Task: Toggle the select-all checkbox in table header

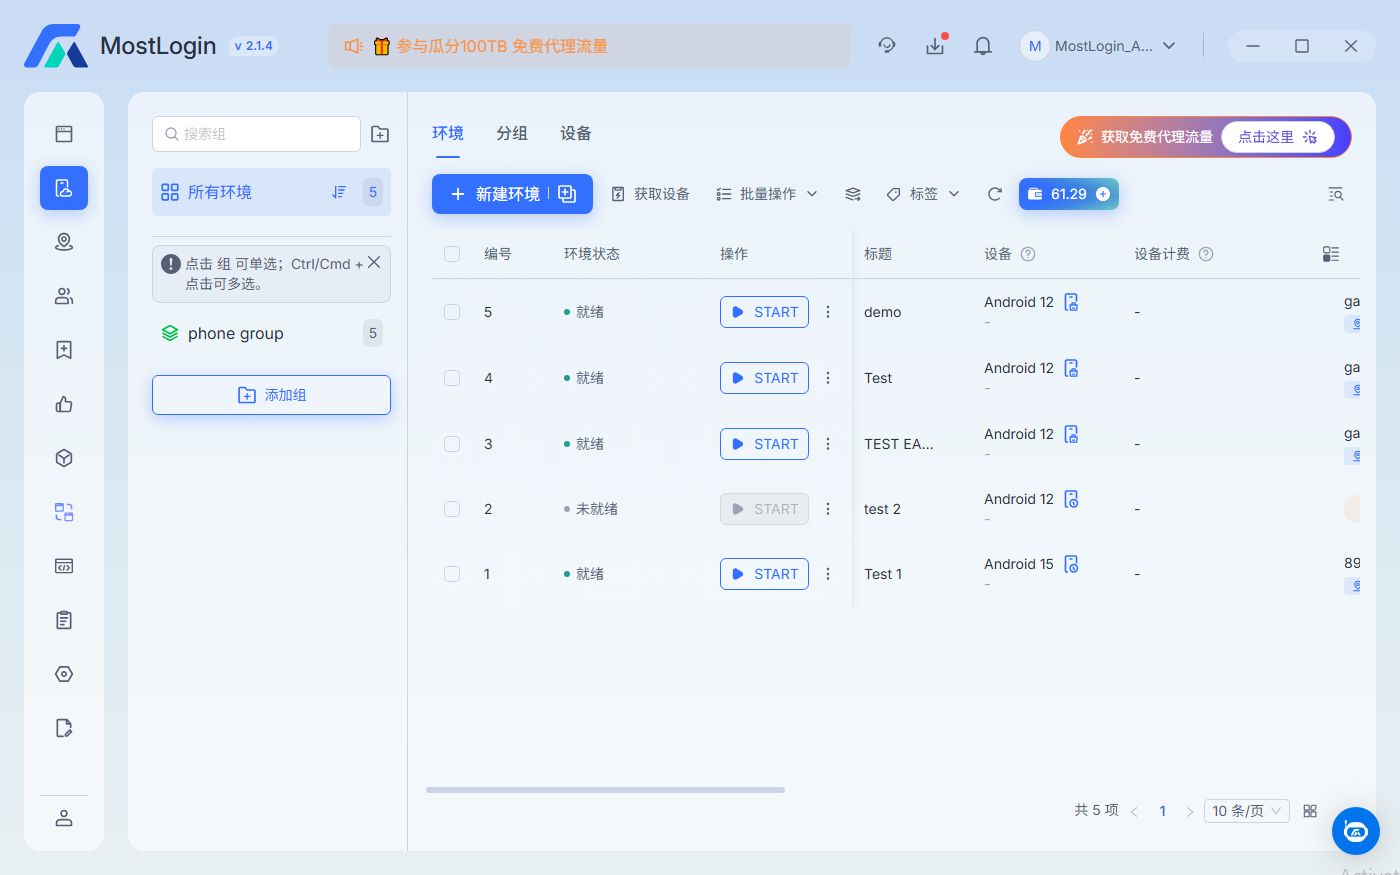Action: pyautogui.click(x=452, y=254)
